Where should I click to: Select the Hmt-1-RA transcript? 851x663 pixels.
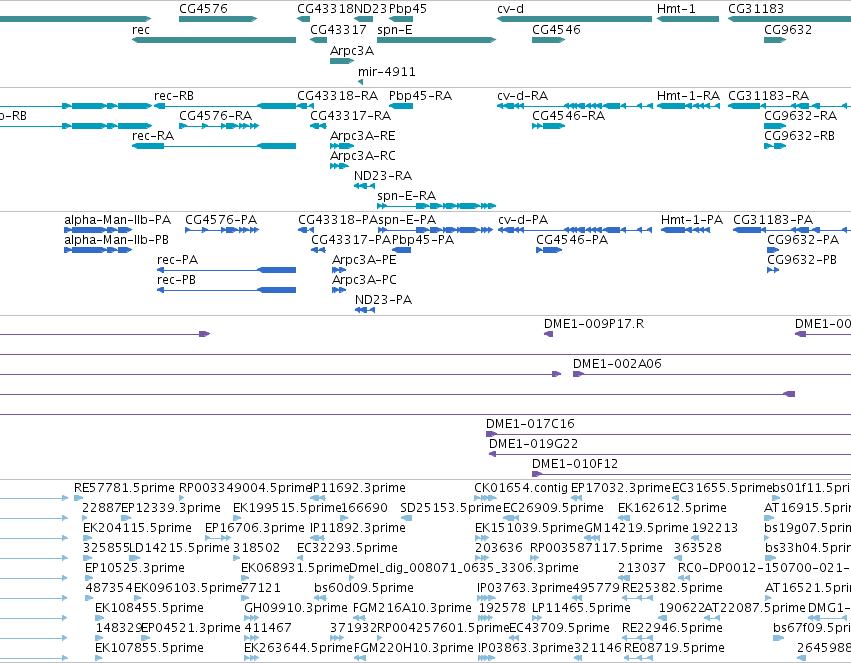(688, 106)
